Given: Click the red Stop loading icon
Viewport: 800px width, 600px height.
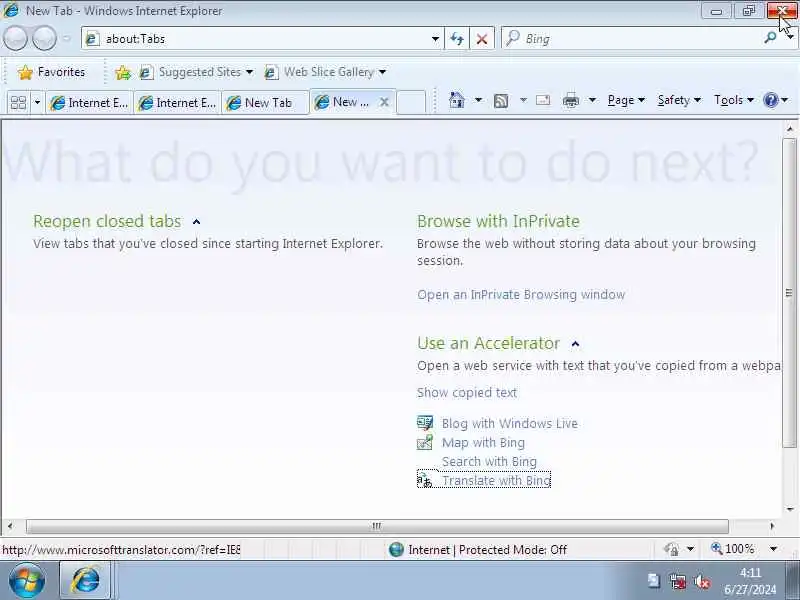Looking at the screenshot, I should coord(482,39).
